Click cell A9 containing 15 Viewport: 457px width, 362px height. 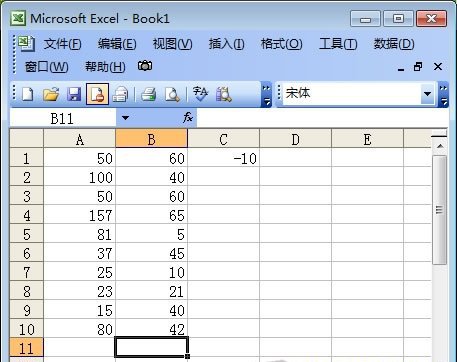(79, 310)
